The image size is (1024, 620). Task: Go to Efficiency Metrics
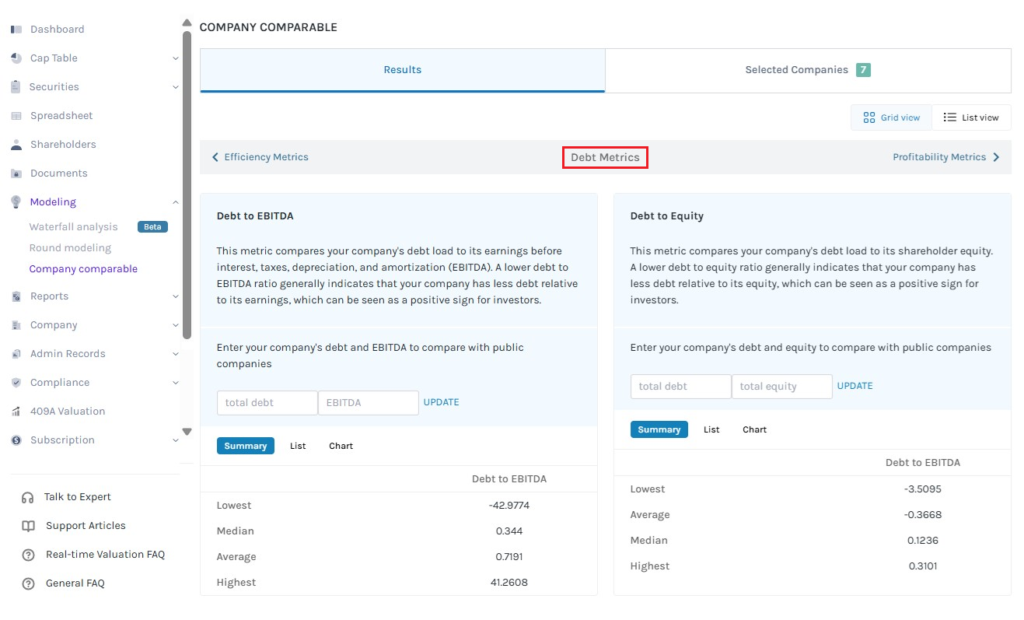[260, 157]
